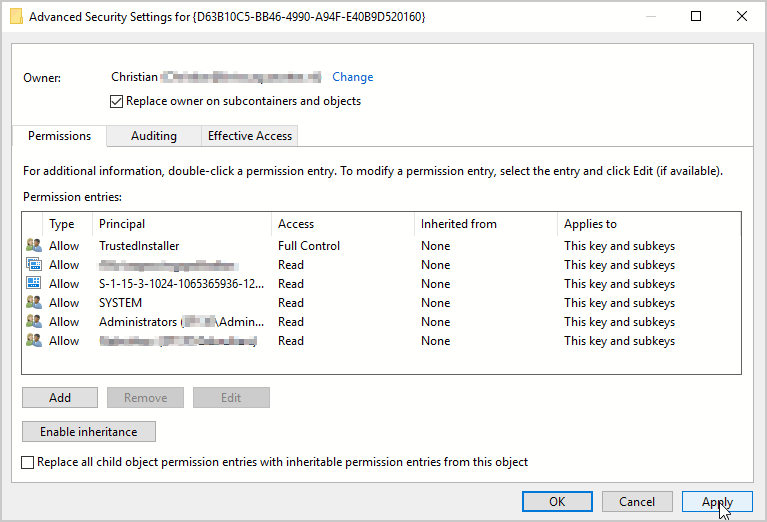Click the TrustedInstaller user group icon

pos(33,246)
